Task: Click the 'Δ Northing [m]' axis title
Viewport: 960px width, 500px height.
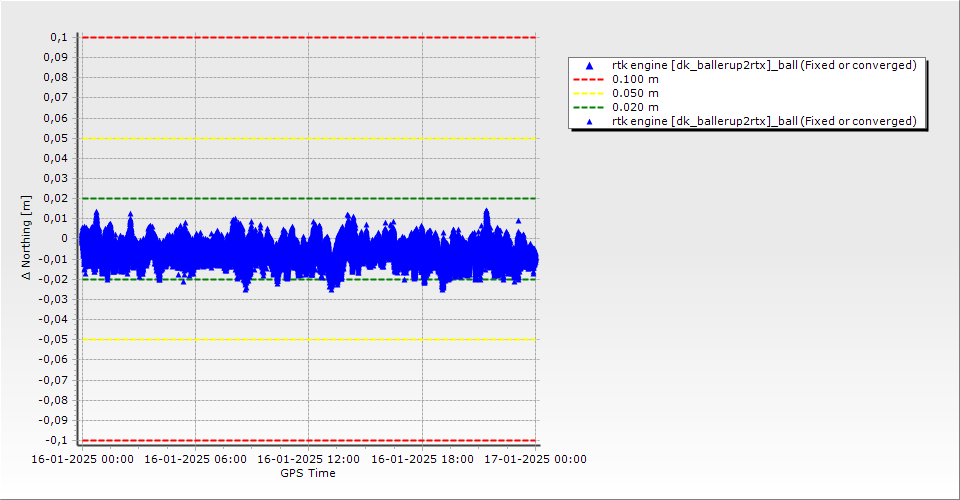Action: point(26,238)
